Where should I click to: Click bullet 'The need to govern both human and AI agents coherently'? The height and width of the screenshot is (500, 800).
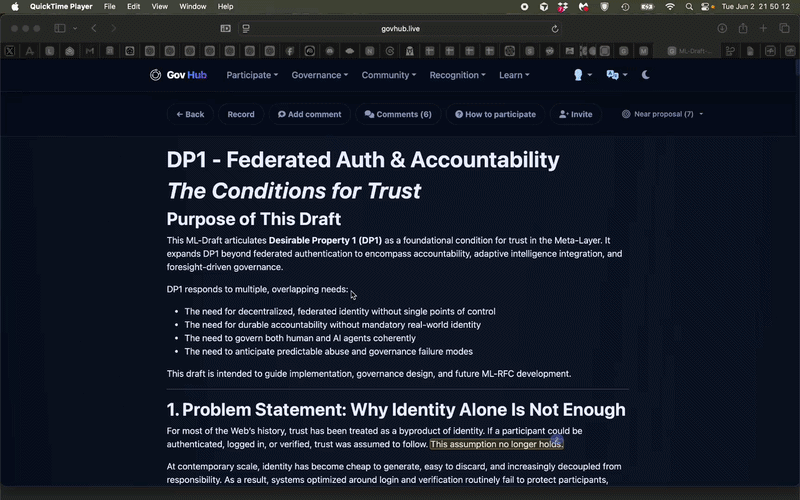[300, 338]
